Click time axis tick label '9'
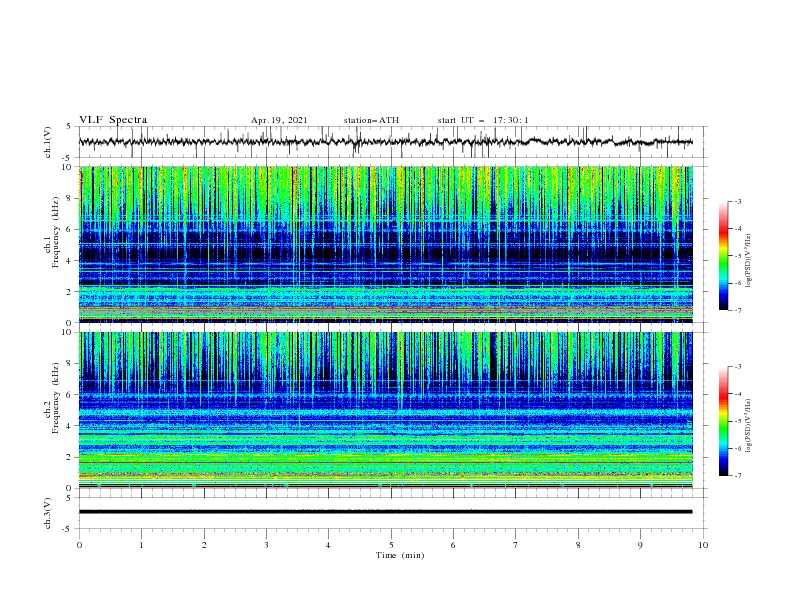The width and height of the screenshot is (792, 612). pyautogui.click(x=640, y=545)
